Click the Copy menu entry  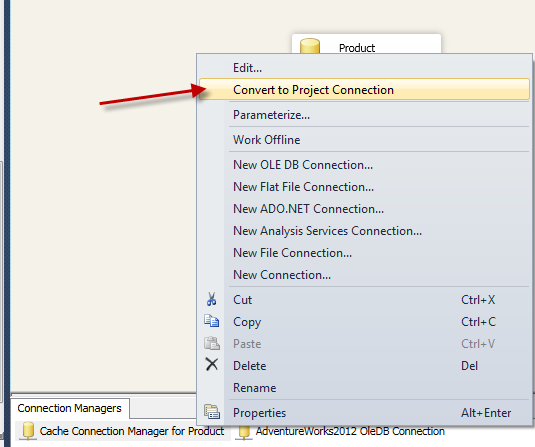[364, 322]
